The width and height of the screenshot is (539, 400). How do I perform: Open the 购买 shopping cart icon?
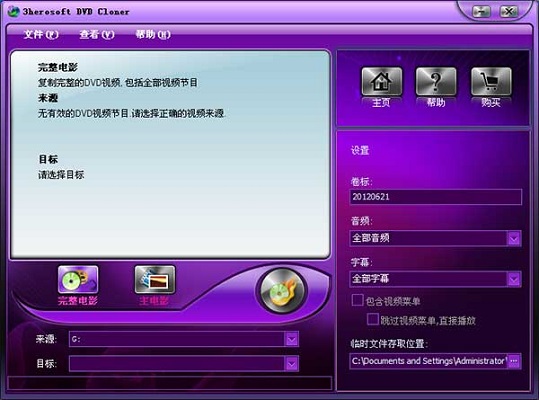(x=491, y=81)
